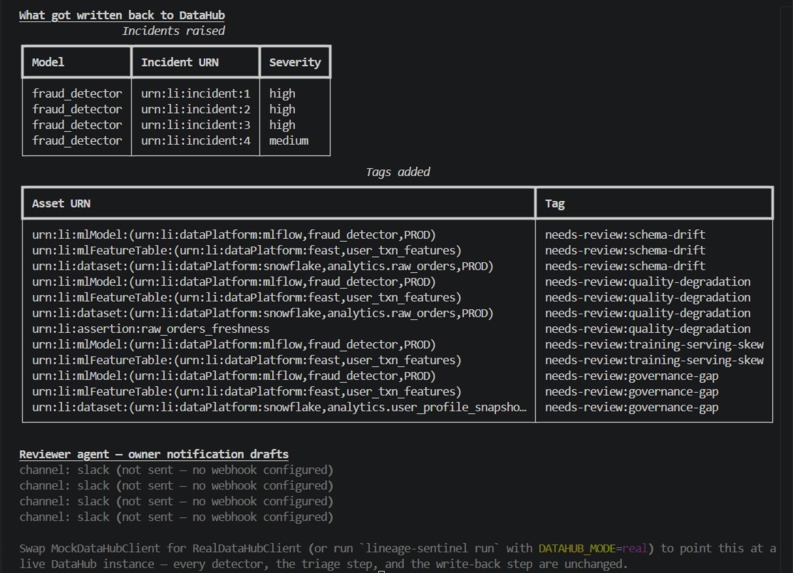This screenshot has height=573, width=793.
Task: Click quality-degradation tag beside raw_orders_freshness assertion
Action: [x=648, y=329]
